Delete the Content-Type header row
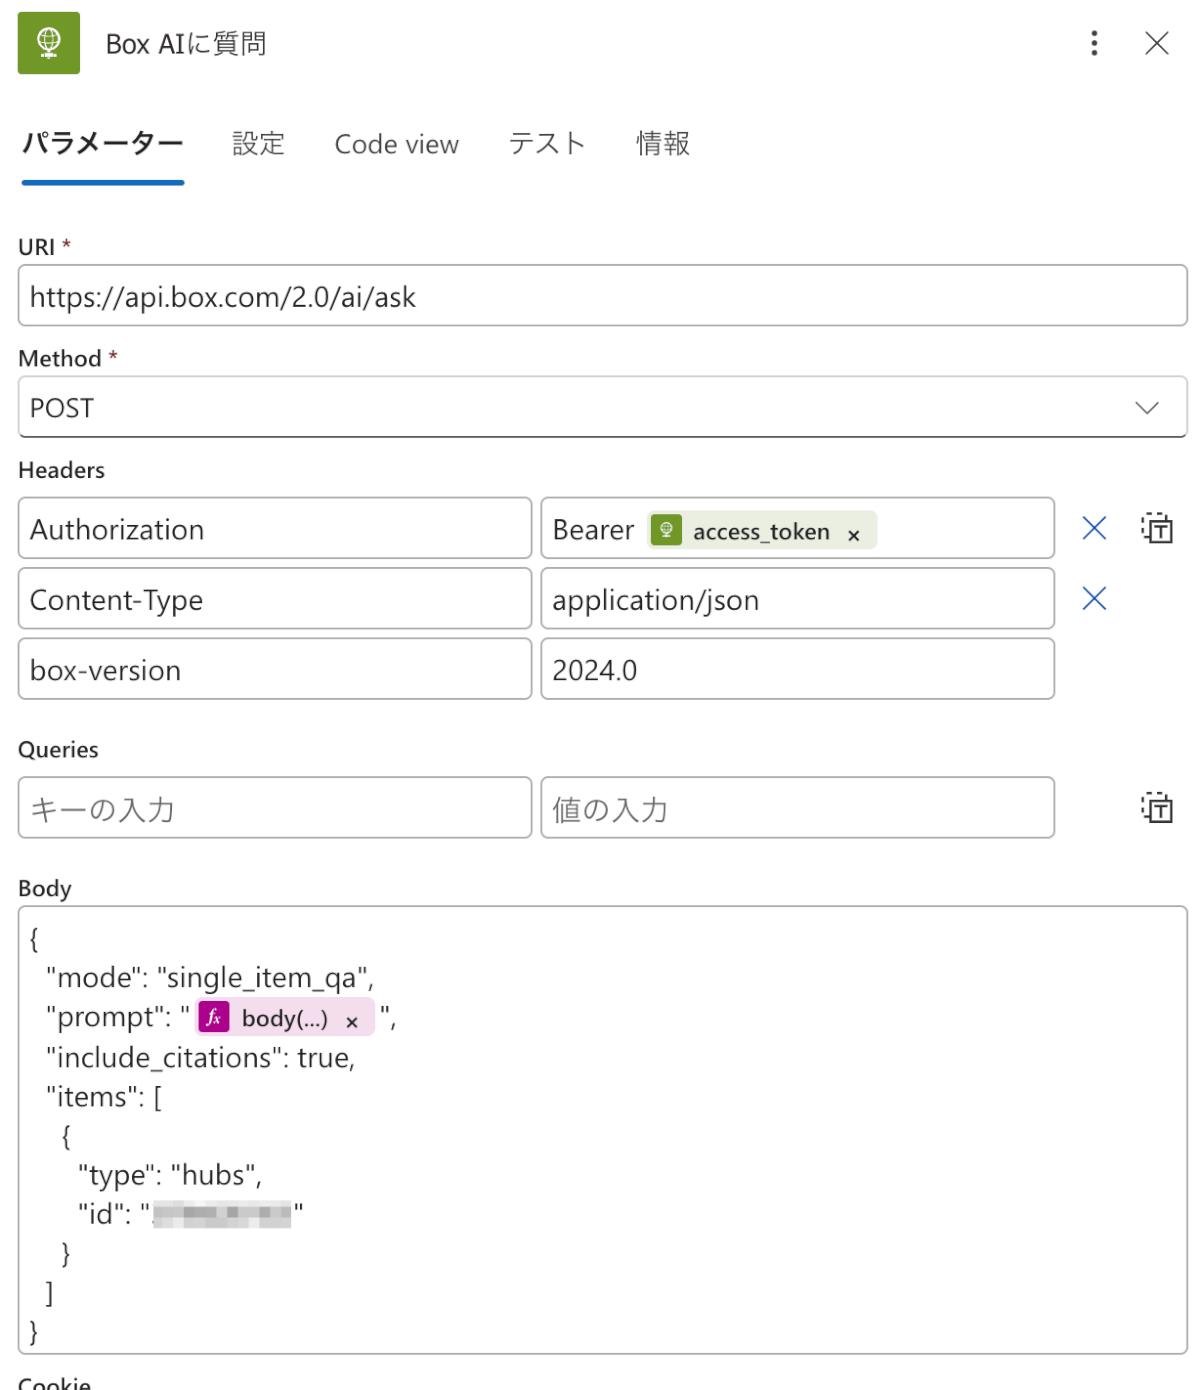1200x1390 pixels. pos(1094,599)
